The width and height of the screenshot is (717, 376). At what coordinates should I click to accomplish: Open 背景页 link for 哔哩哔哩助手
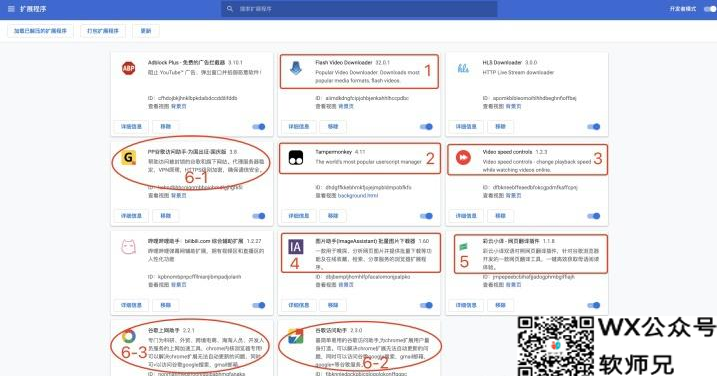click(x=179, y=285)
